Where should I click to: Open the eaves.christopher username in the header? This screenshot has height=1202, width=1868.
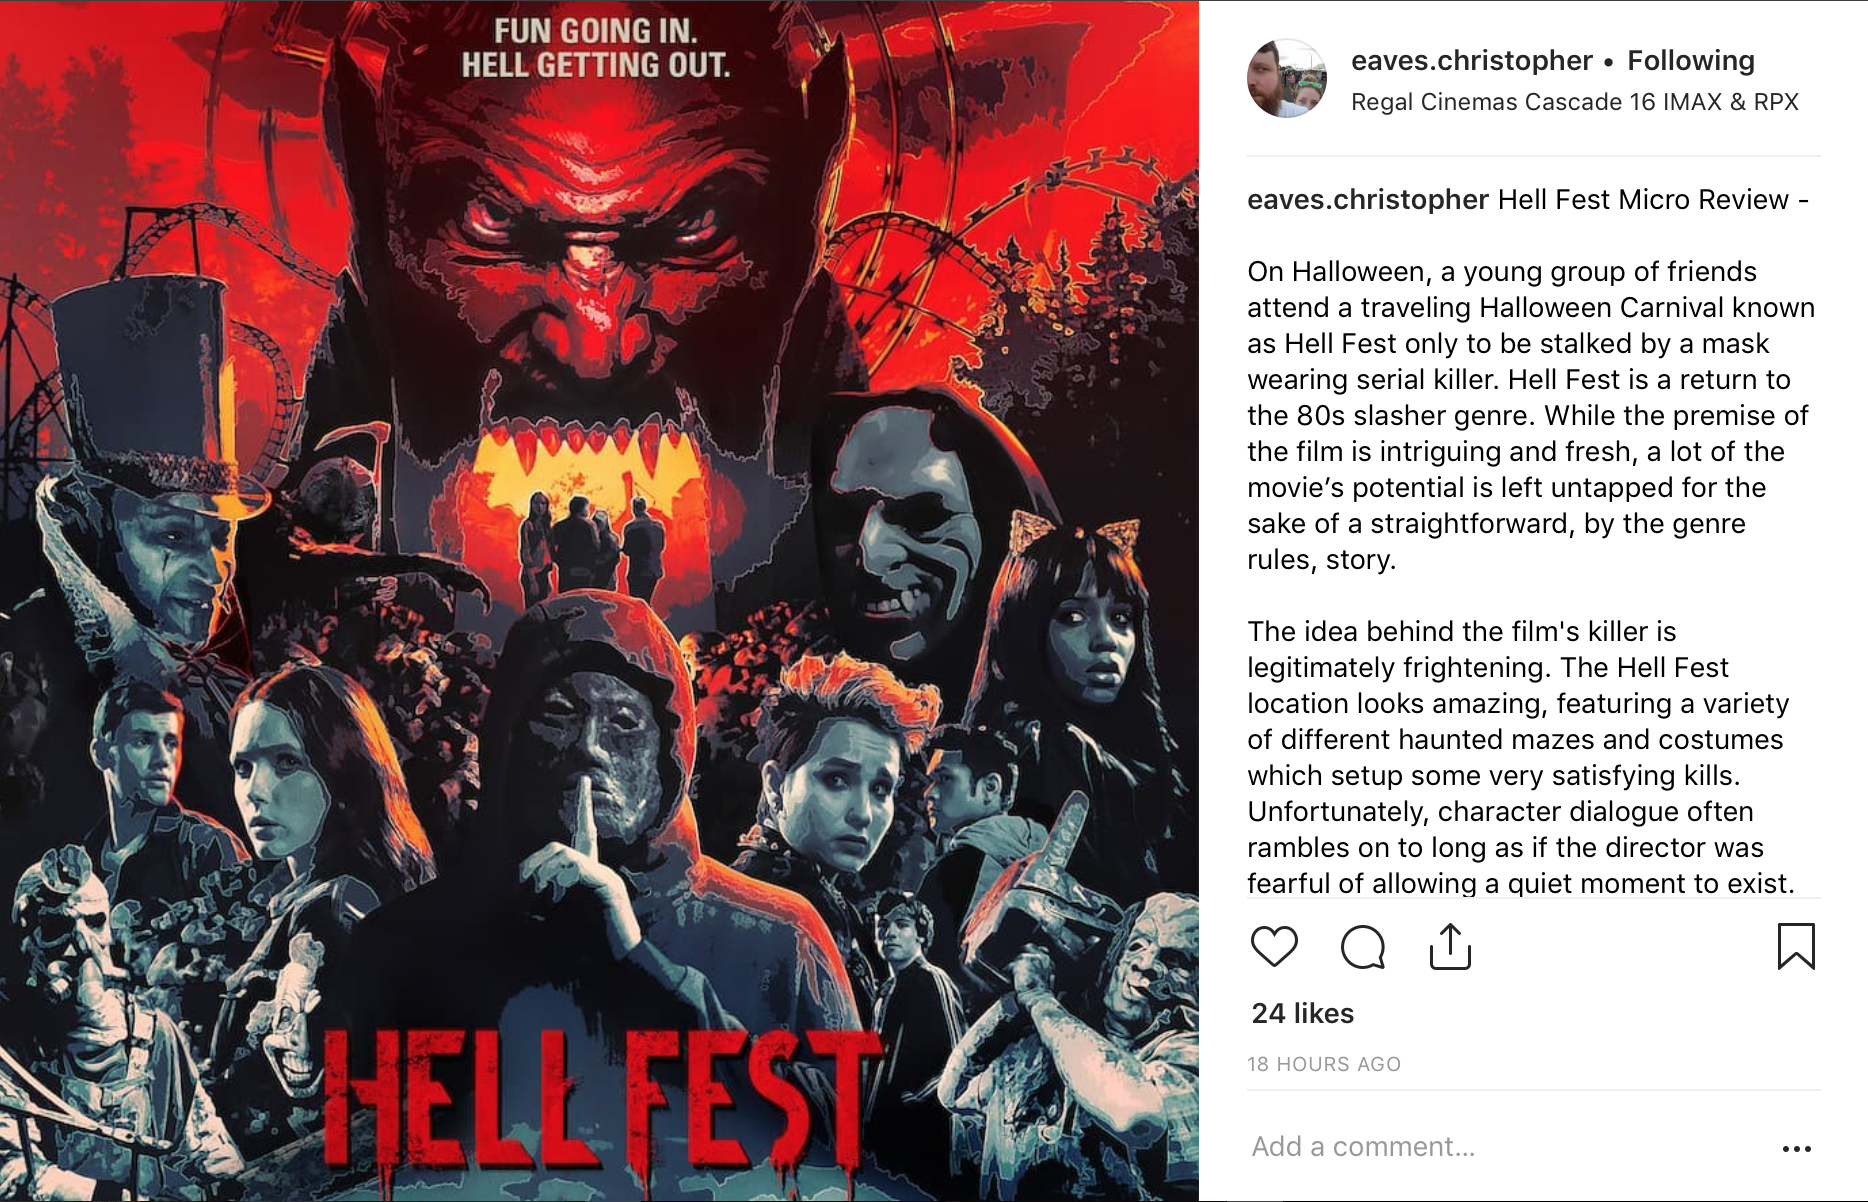click(x=1471, y=60)
